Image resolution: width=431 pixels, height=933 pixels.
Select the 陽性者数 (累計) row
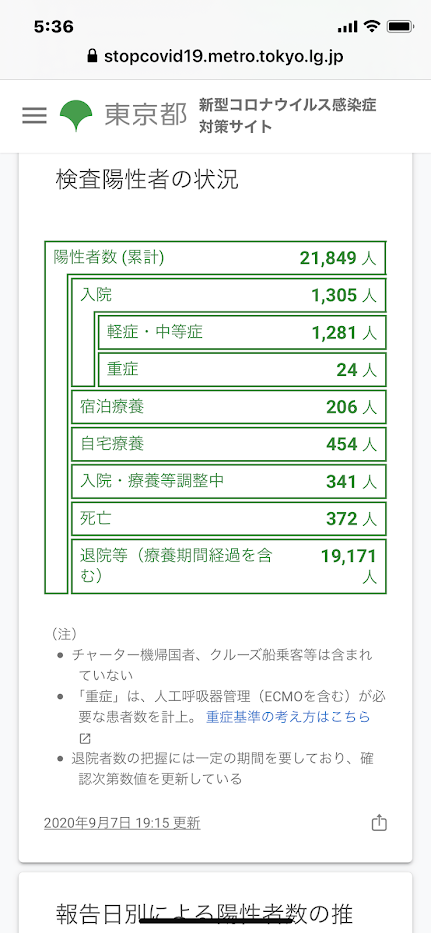pos(216,258)
